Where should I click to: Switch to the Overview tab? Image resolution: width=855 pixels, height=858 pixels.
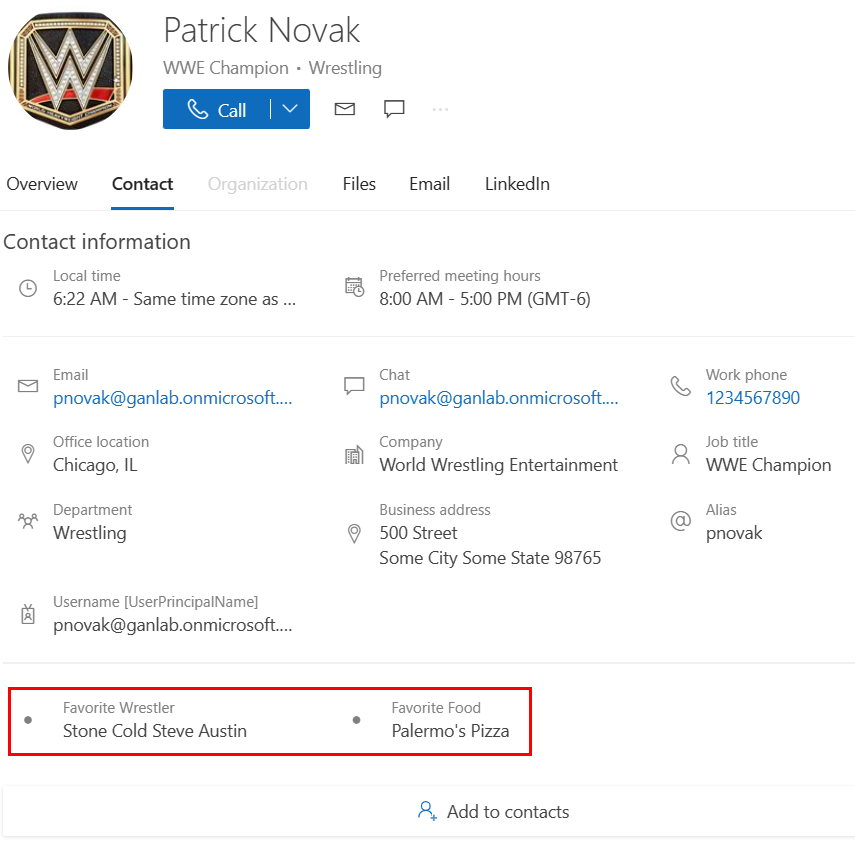[42, 184]
